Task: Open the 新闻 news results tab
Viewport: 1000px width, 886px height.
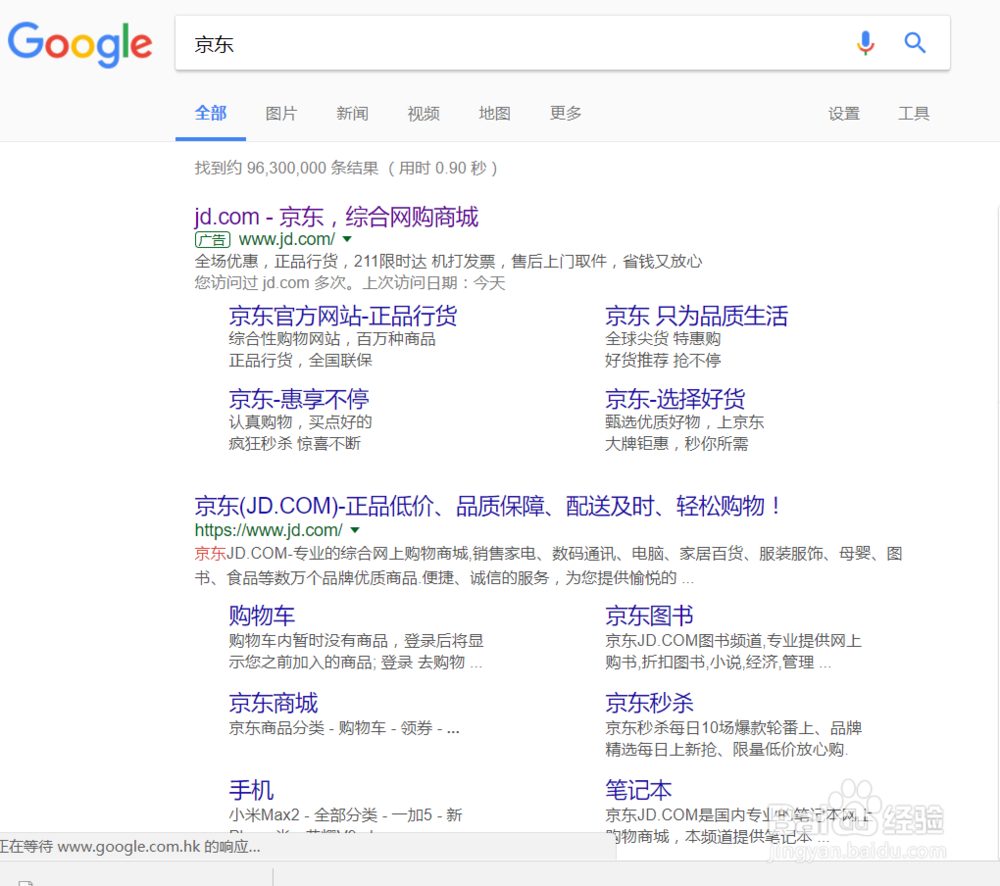Action: pyautogui.click(x=352, y=113)
